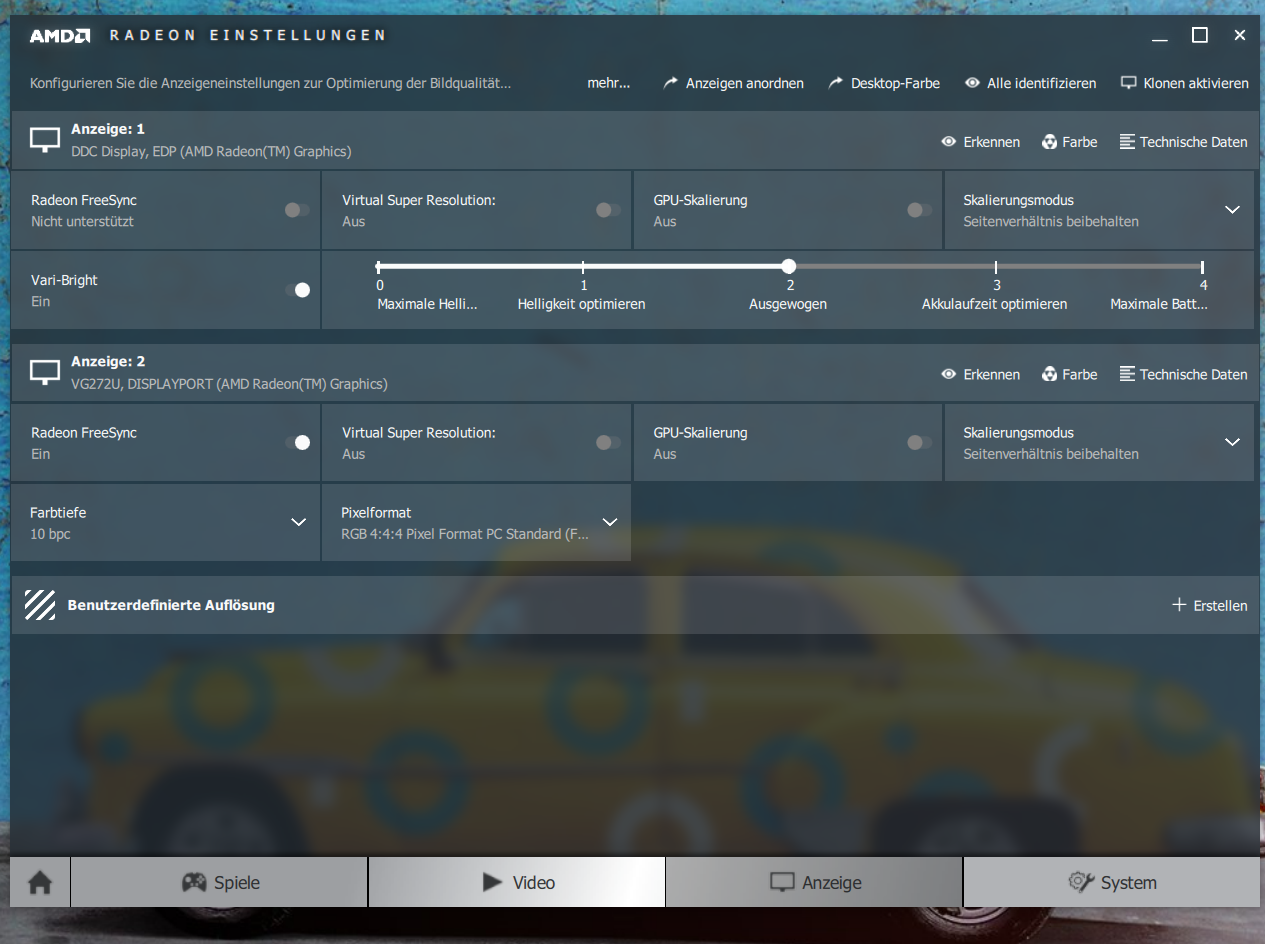The width and height of the screenshot is (1268, 944).
Task: Switch to the System tab
Action: [x=1112, y=882]
